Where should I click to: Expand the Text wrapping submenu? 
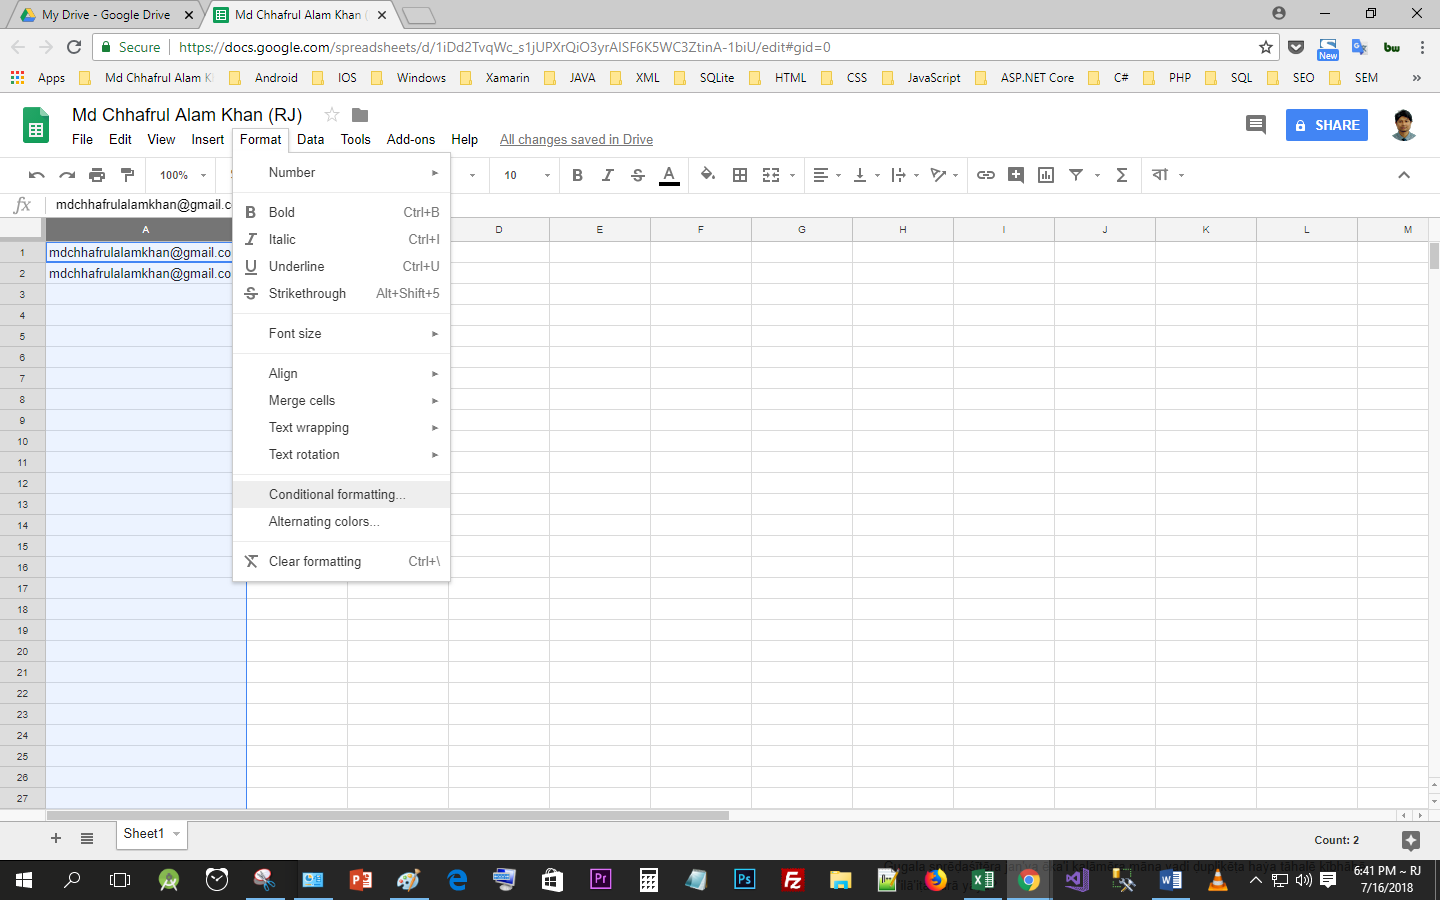pos(341,428)
